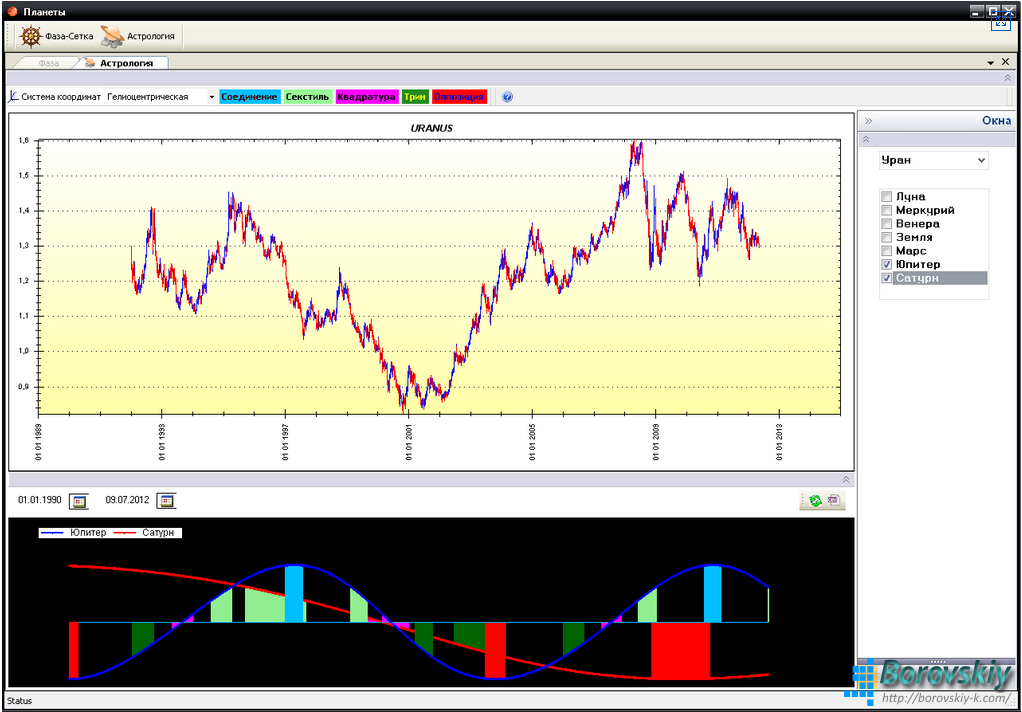This screenshot has height=712, width=1022.
Task: Toggle the Трин aspect button
Action: [415, 97]
